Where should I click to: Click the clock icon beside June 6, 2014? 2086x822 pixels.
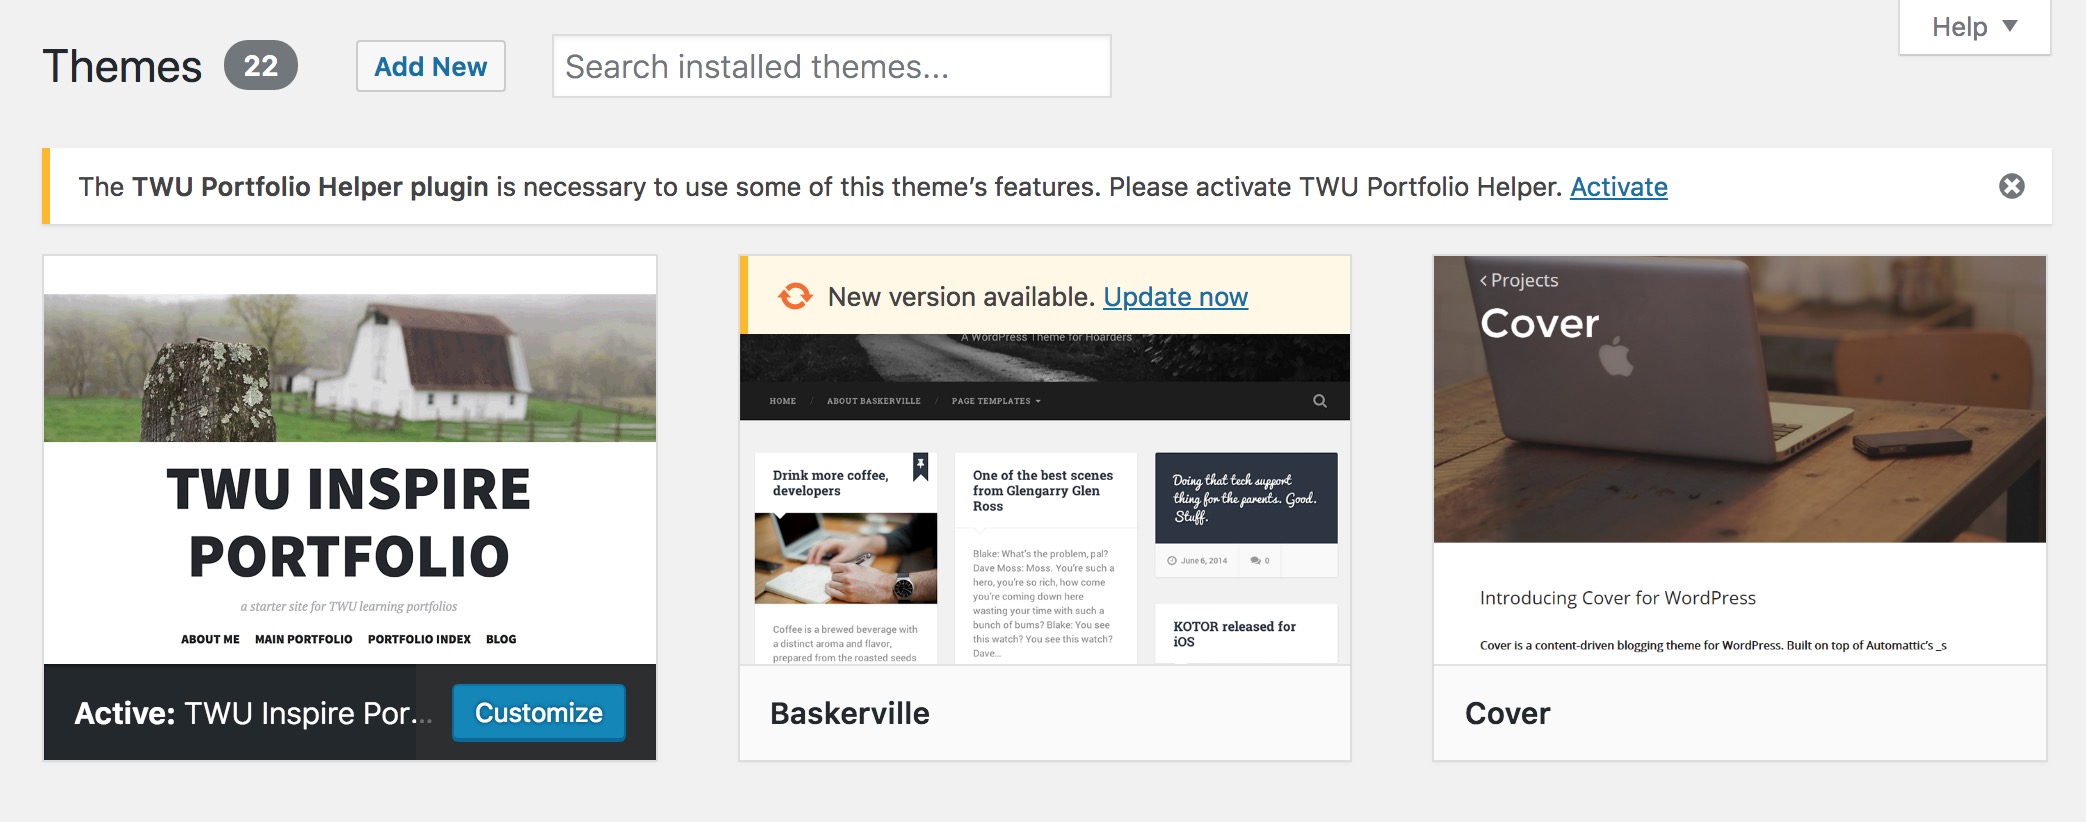[x=1171, y=561]
